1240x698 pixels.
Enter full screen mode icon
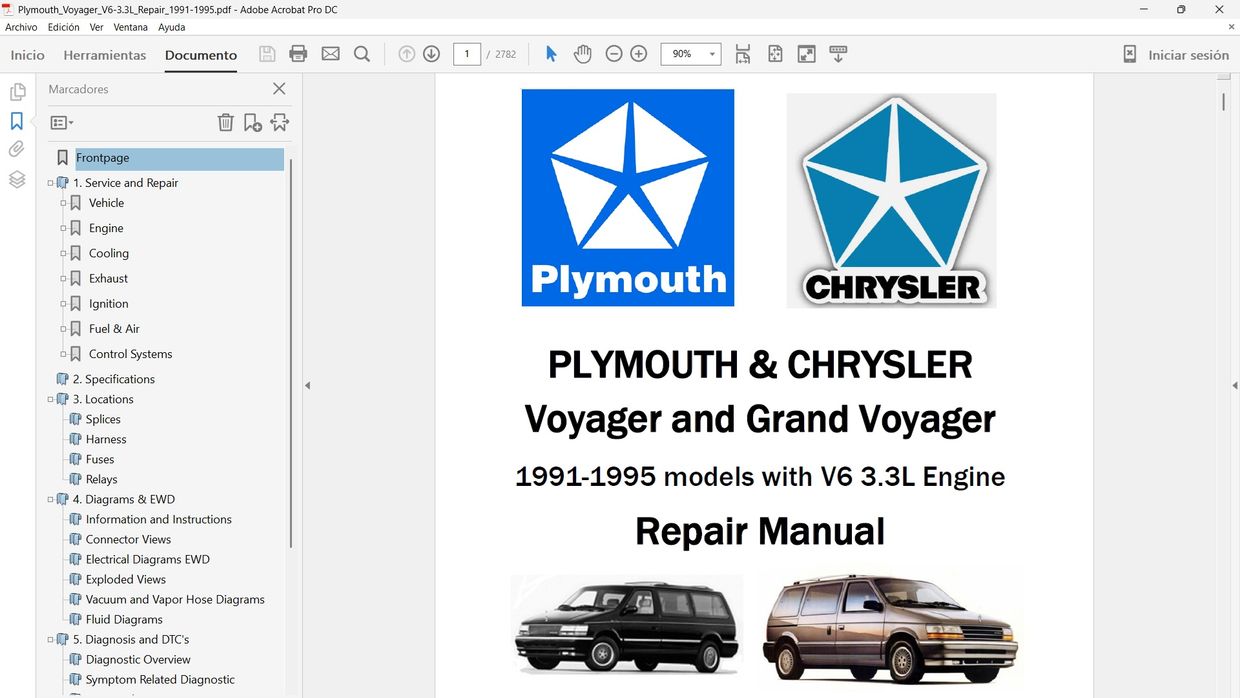(x=806, y=54)
